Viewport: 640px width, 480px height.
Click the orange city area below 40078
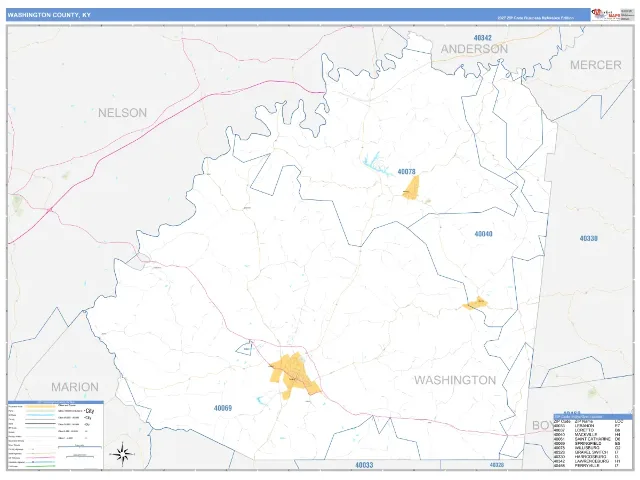click(411, 188)
